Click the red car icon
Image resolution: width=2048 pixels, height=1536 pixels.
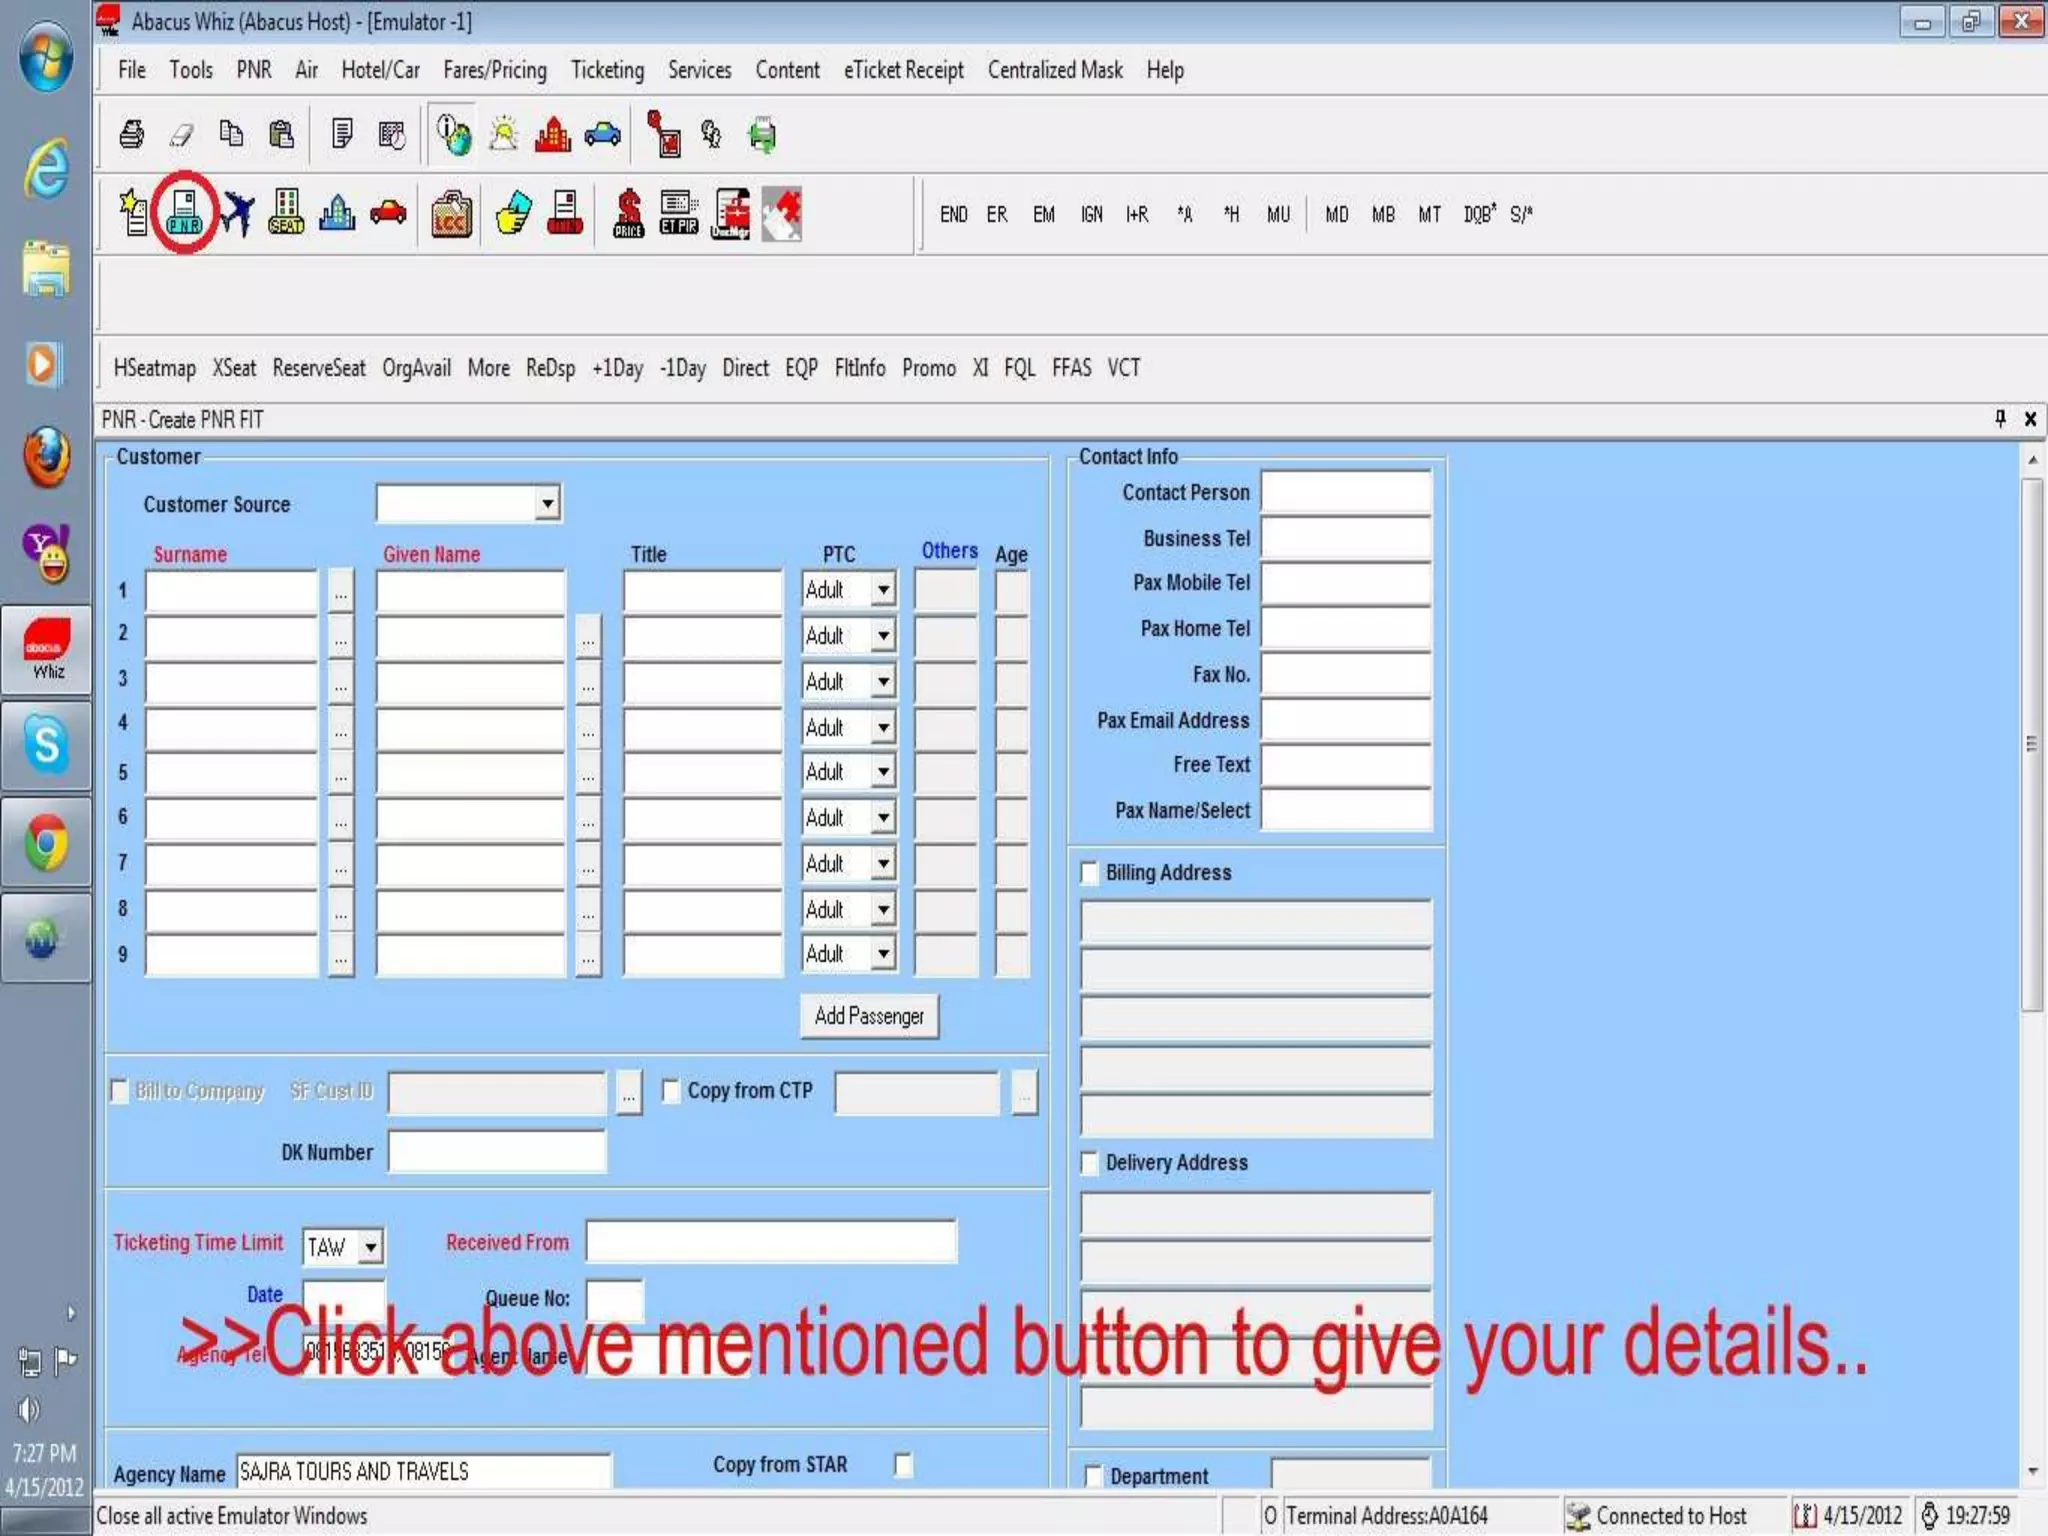[x=388, y=212]
